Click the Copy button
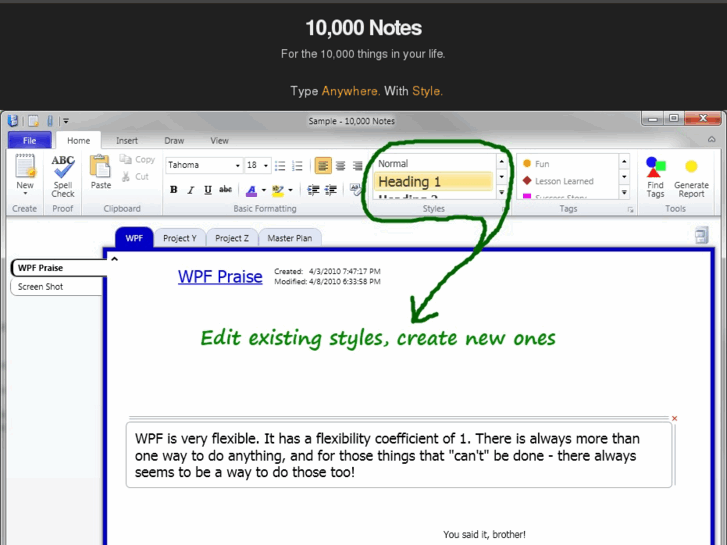Image resolution: width=727 pixels, height=545 pixels. (137, 159)
